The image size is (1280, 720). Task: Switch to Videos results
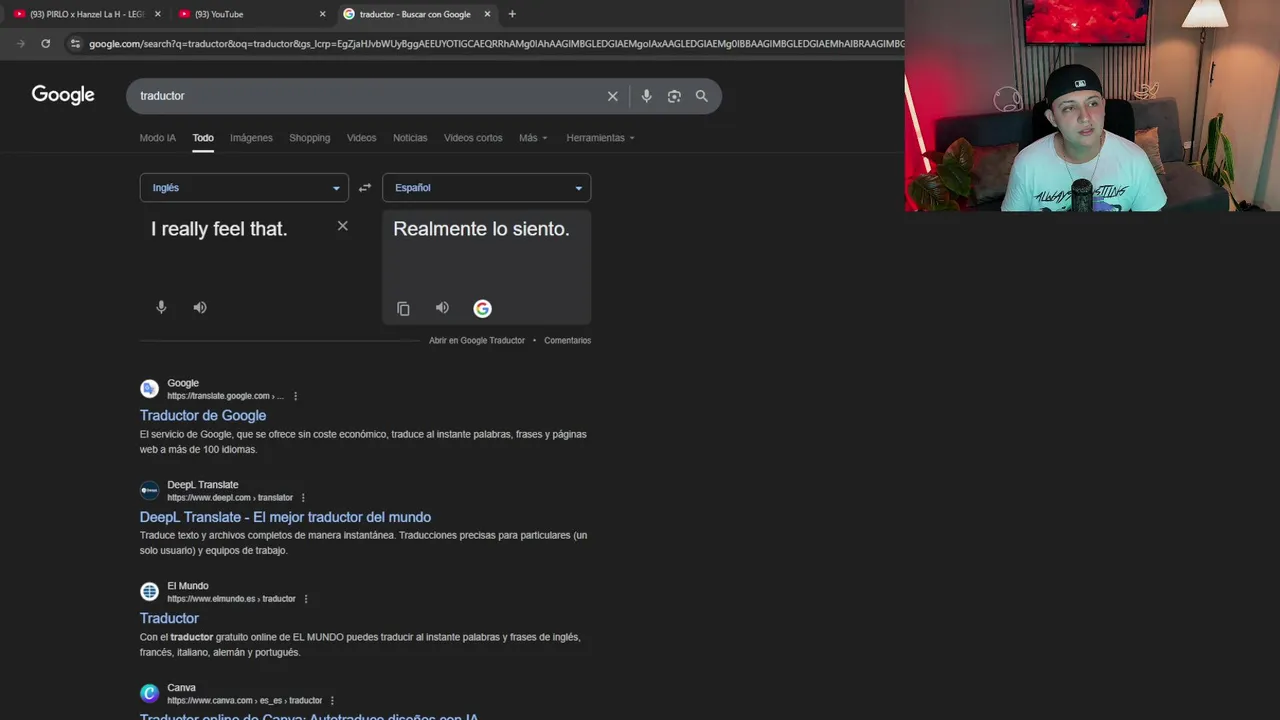pos(361,138)
